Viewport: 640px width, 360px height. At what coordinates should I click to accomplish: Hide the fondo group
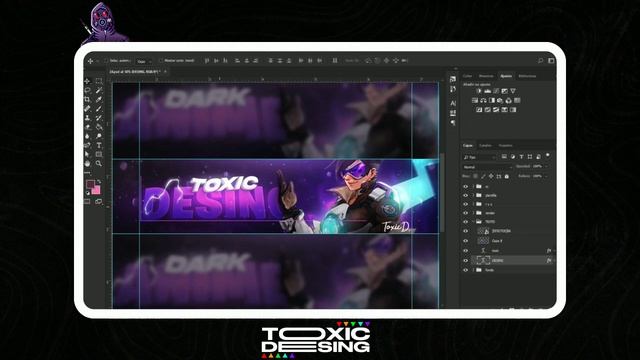click(465, 270)
